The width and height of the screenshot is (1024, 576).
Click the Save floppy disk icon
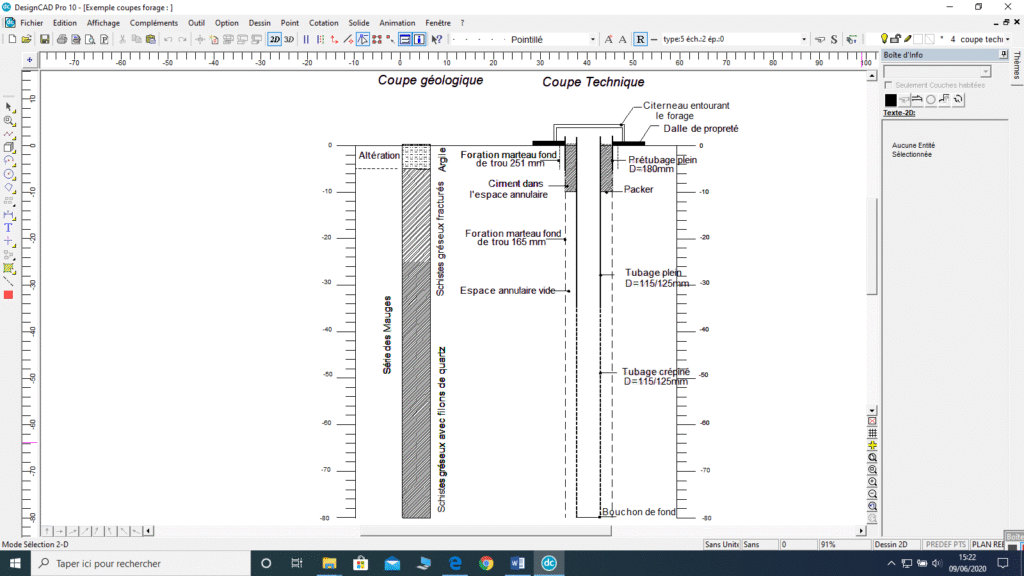(44, 39)
